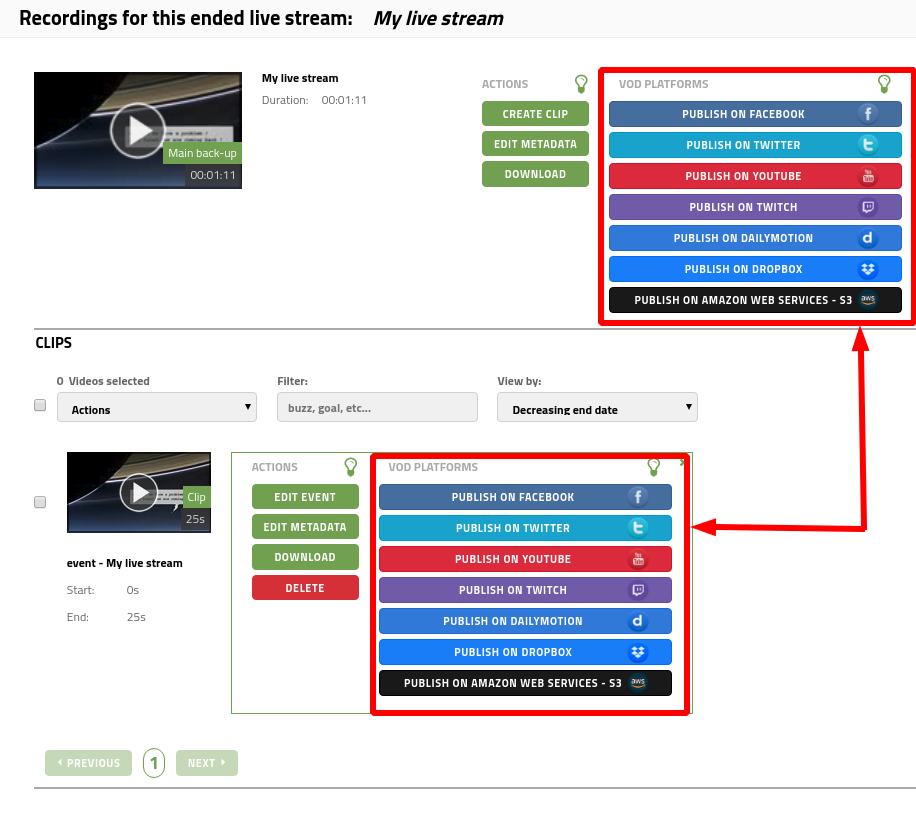
Task: Click the red DELETE button
Action: click(305, 588)
